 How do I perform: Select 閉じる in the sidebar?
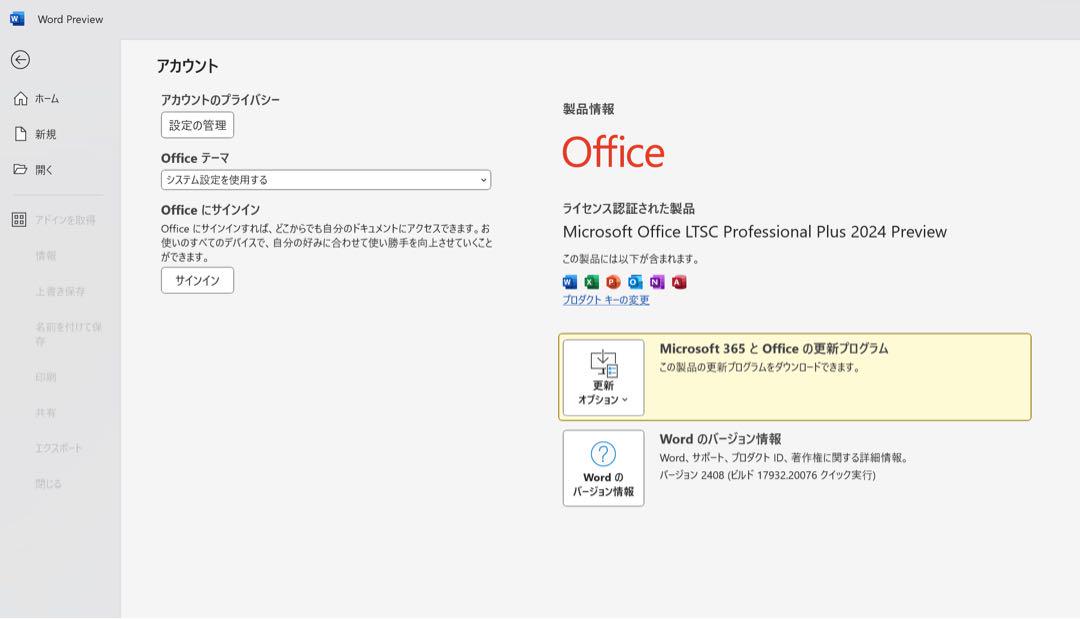48,484
